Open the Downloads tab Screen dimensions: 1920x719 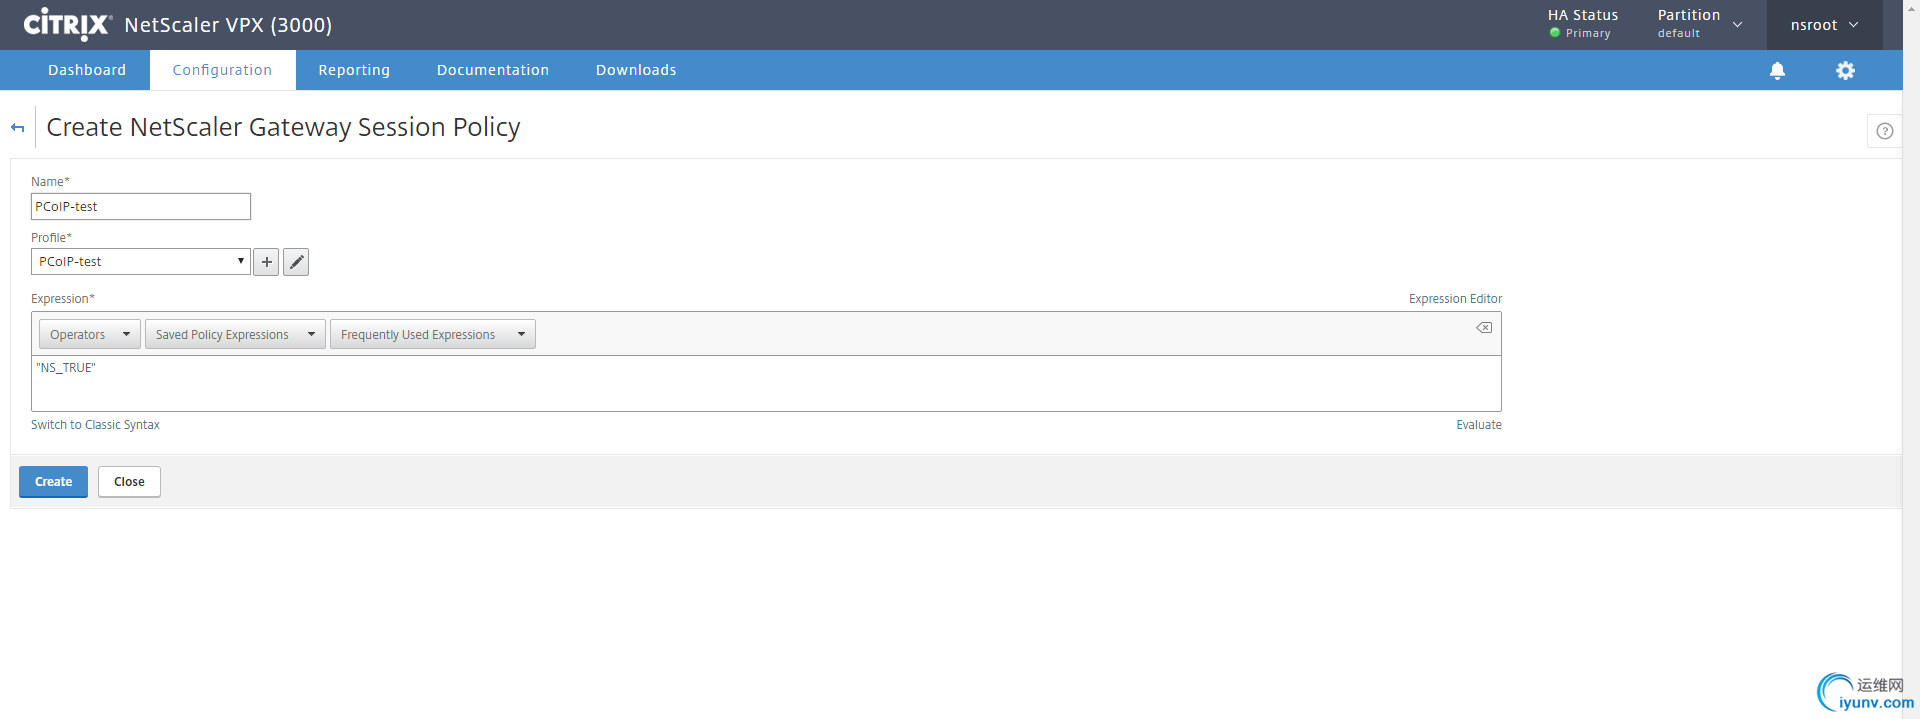[636, 70]
